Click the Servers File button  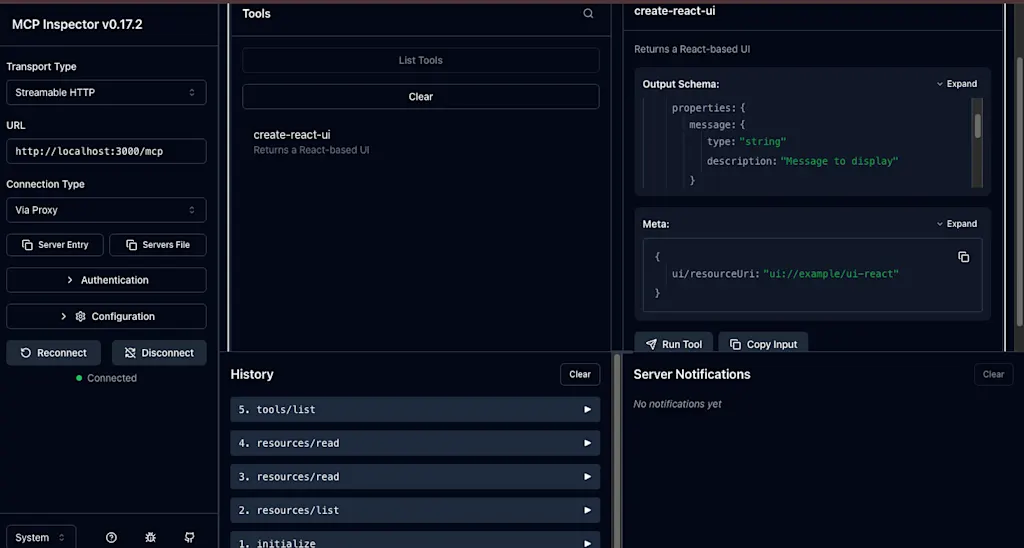157,245
